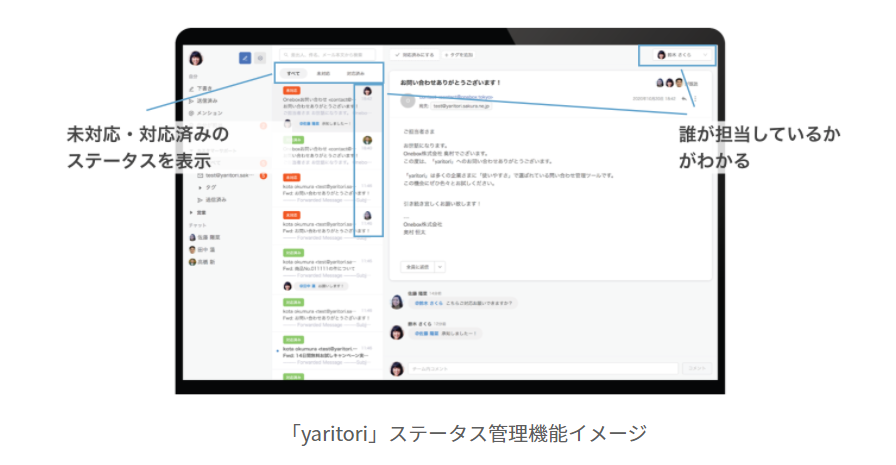This screenshot has height=465, width=896.
Task: Click the 全員に返信 button
Action: (417, 267)
